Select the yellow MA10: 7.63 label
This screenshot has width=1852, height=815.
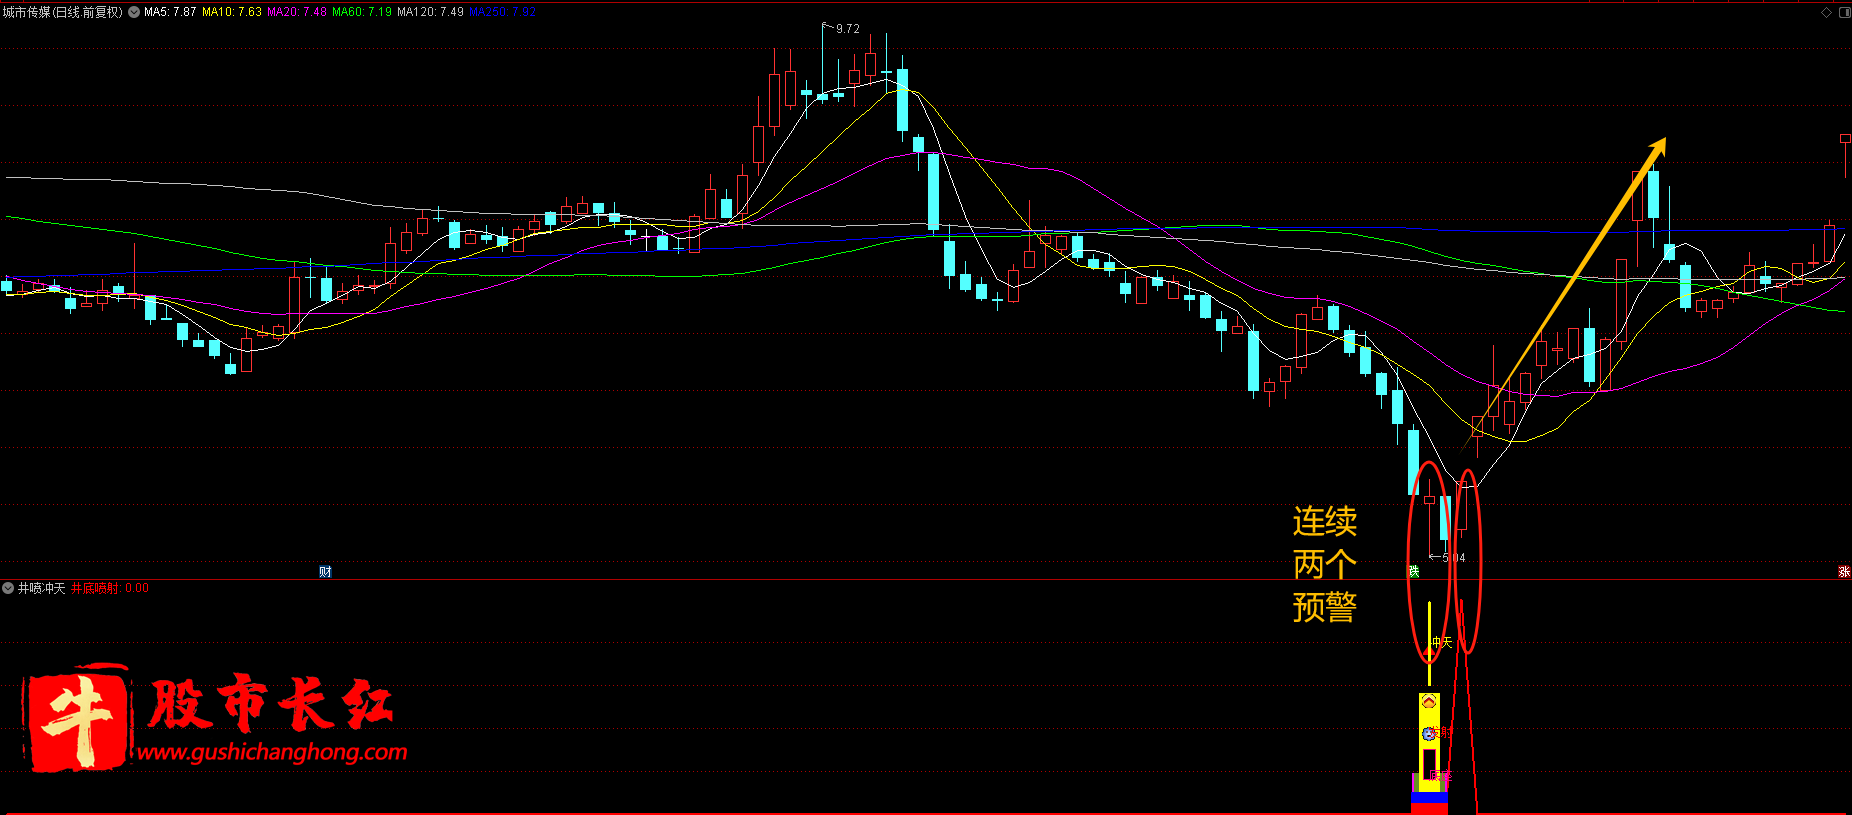tap(232, 12)
